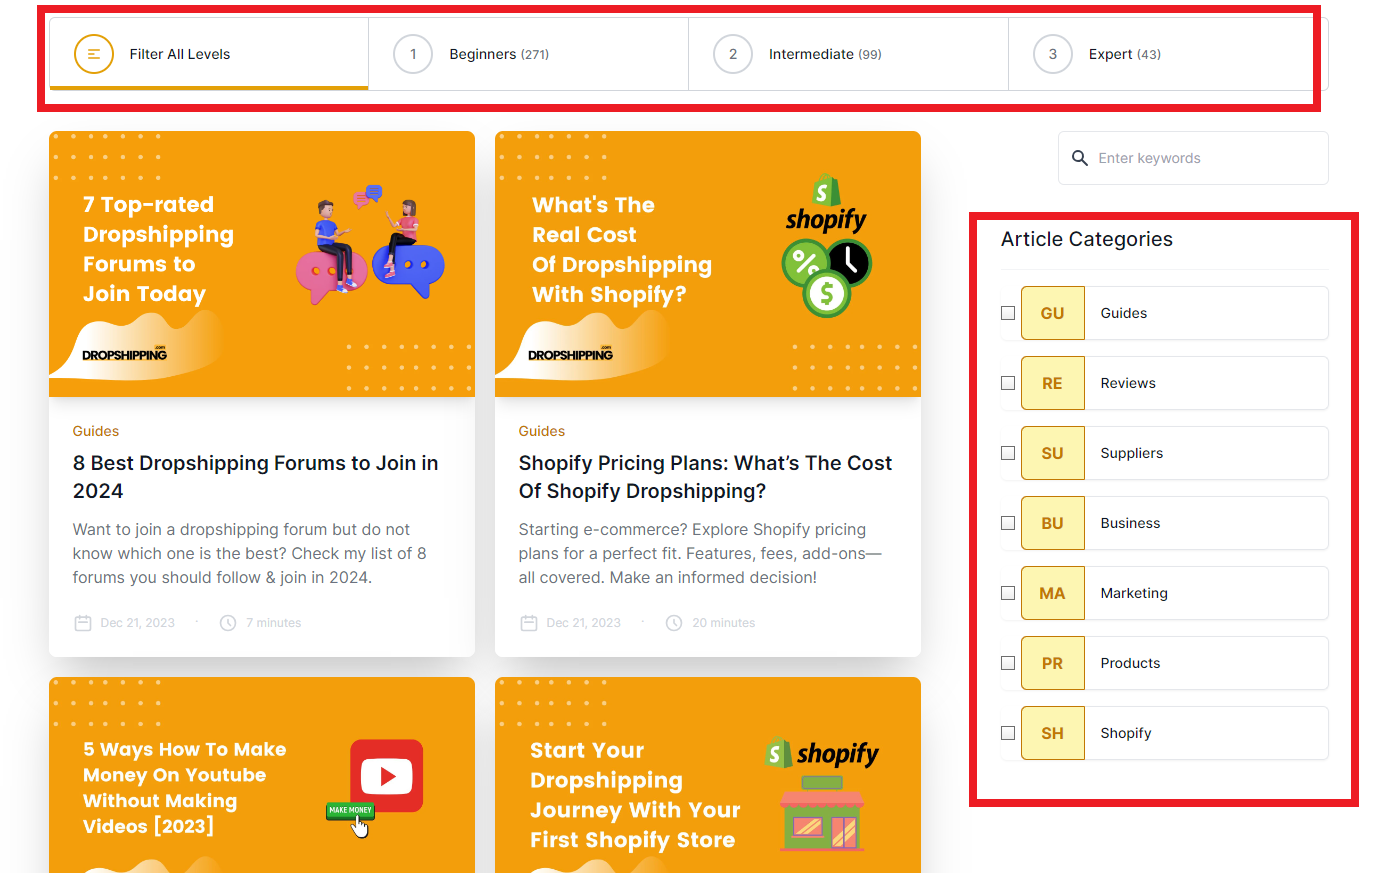Select the Filter All Levels tab
Viewport: 1396px width, 873px height.
click(209, 54)
